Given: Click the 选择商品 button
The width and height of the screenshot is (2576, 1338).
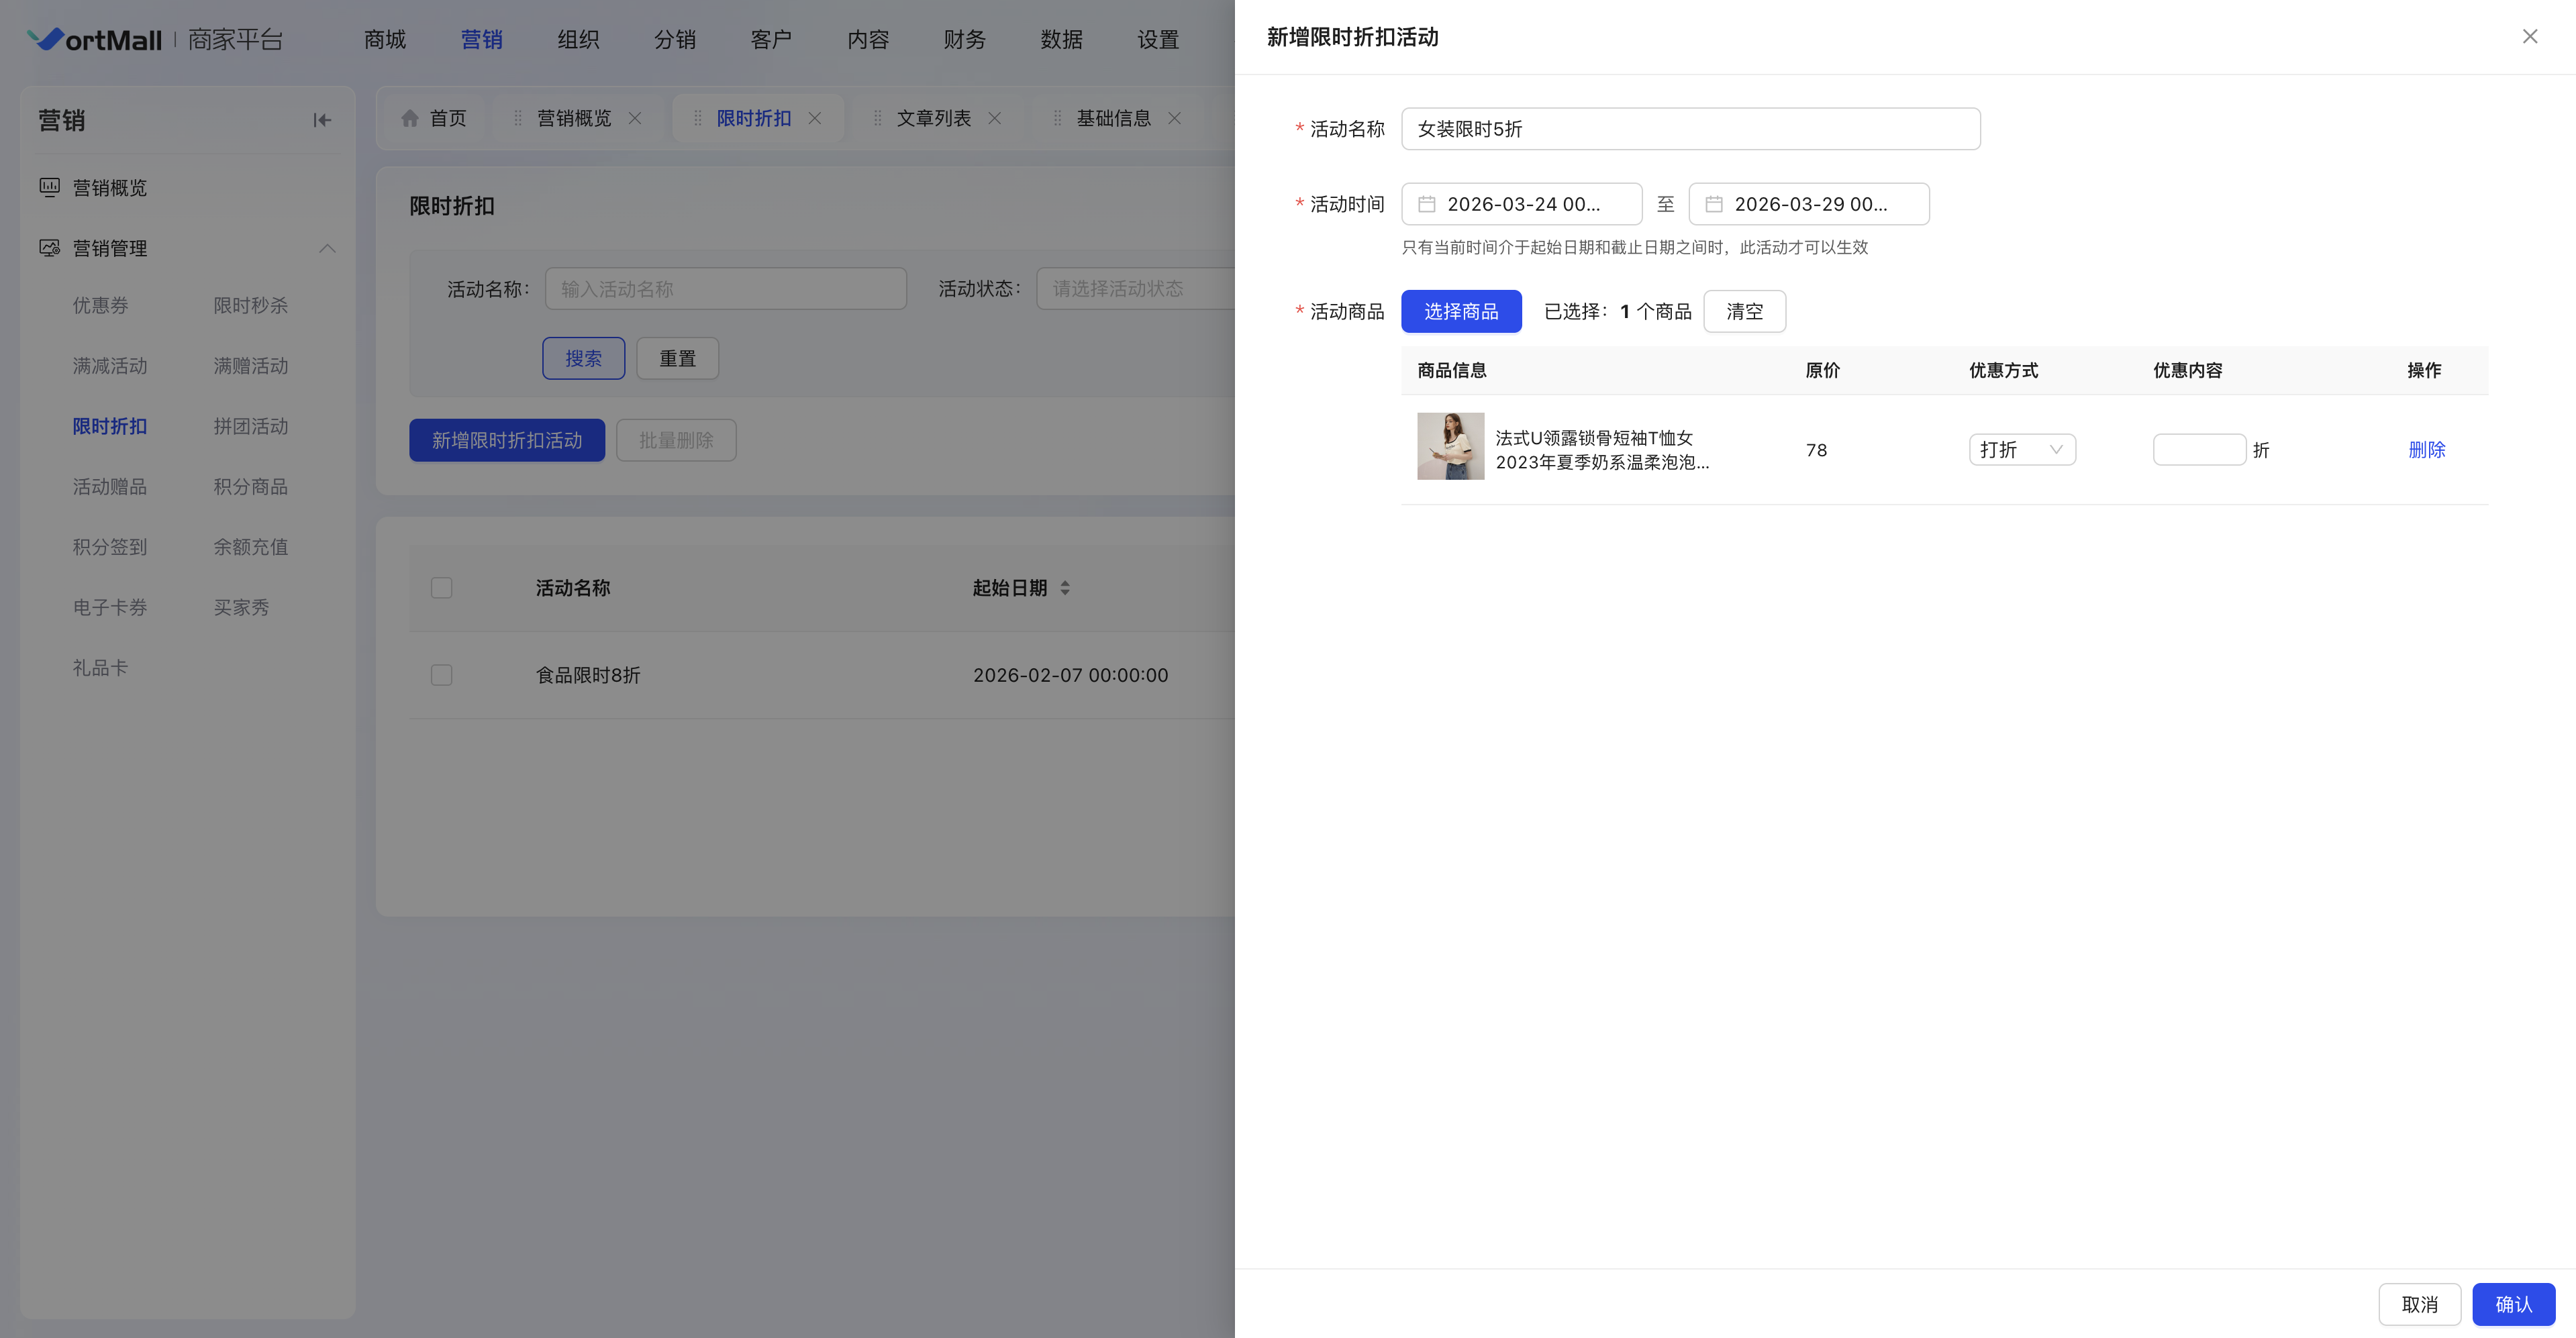Looking at the screenshot, I should coord(1460,312).
